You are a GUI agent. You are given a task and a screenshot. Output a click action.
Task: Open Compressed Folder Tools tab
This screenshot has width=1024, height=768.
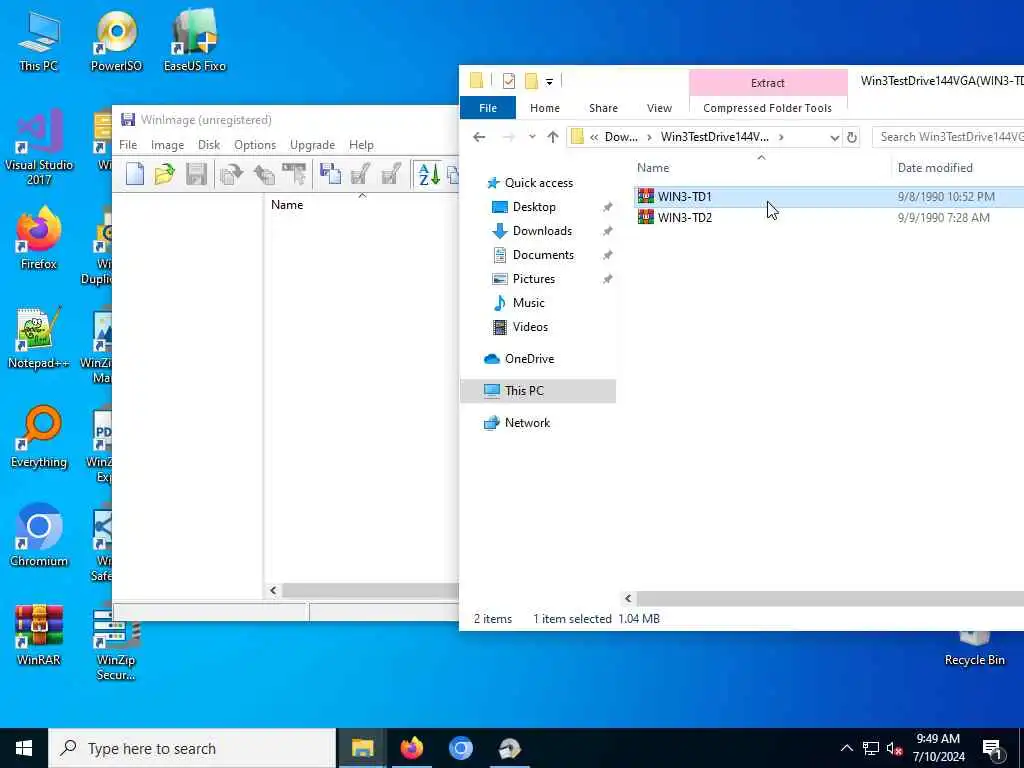(x=767, y=108)
